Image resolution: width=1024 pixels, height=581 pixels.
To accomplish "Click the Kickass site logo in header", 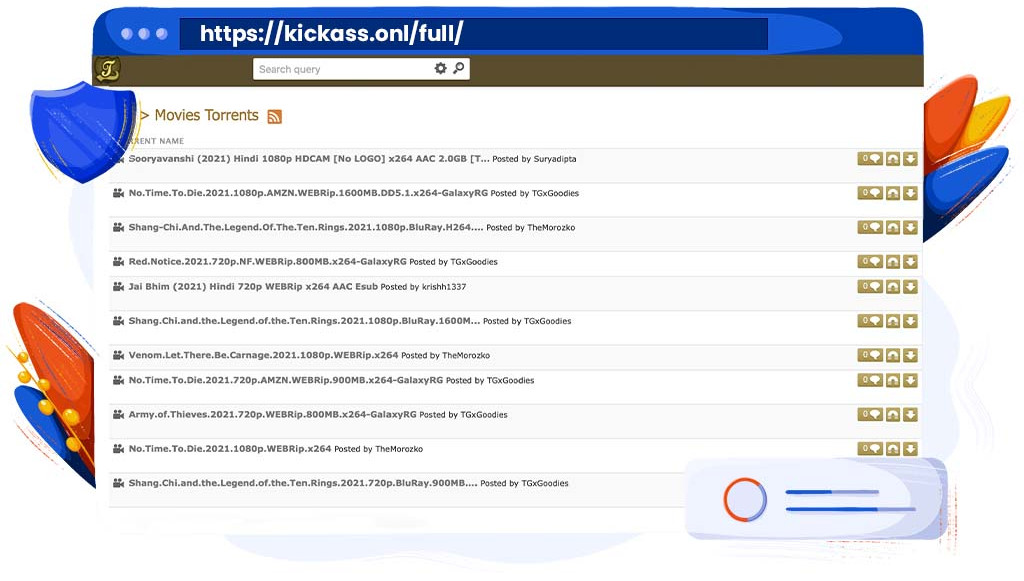I will click(x=108, y=69).
